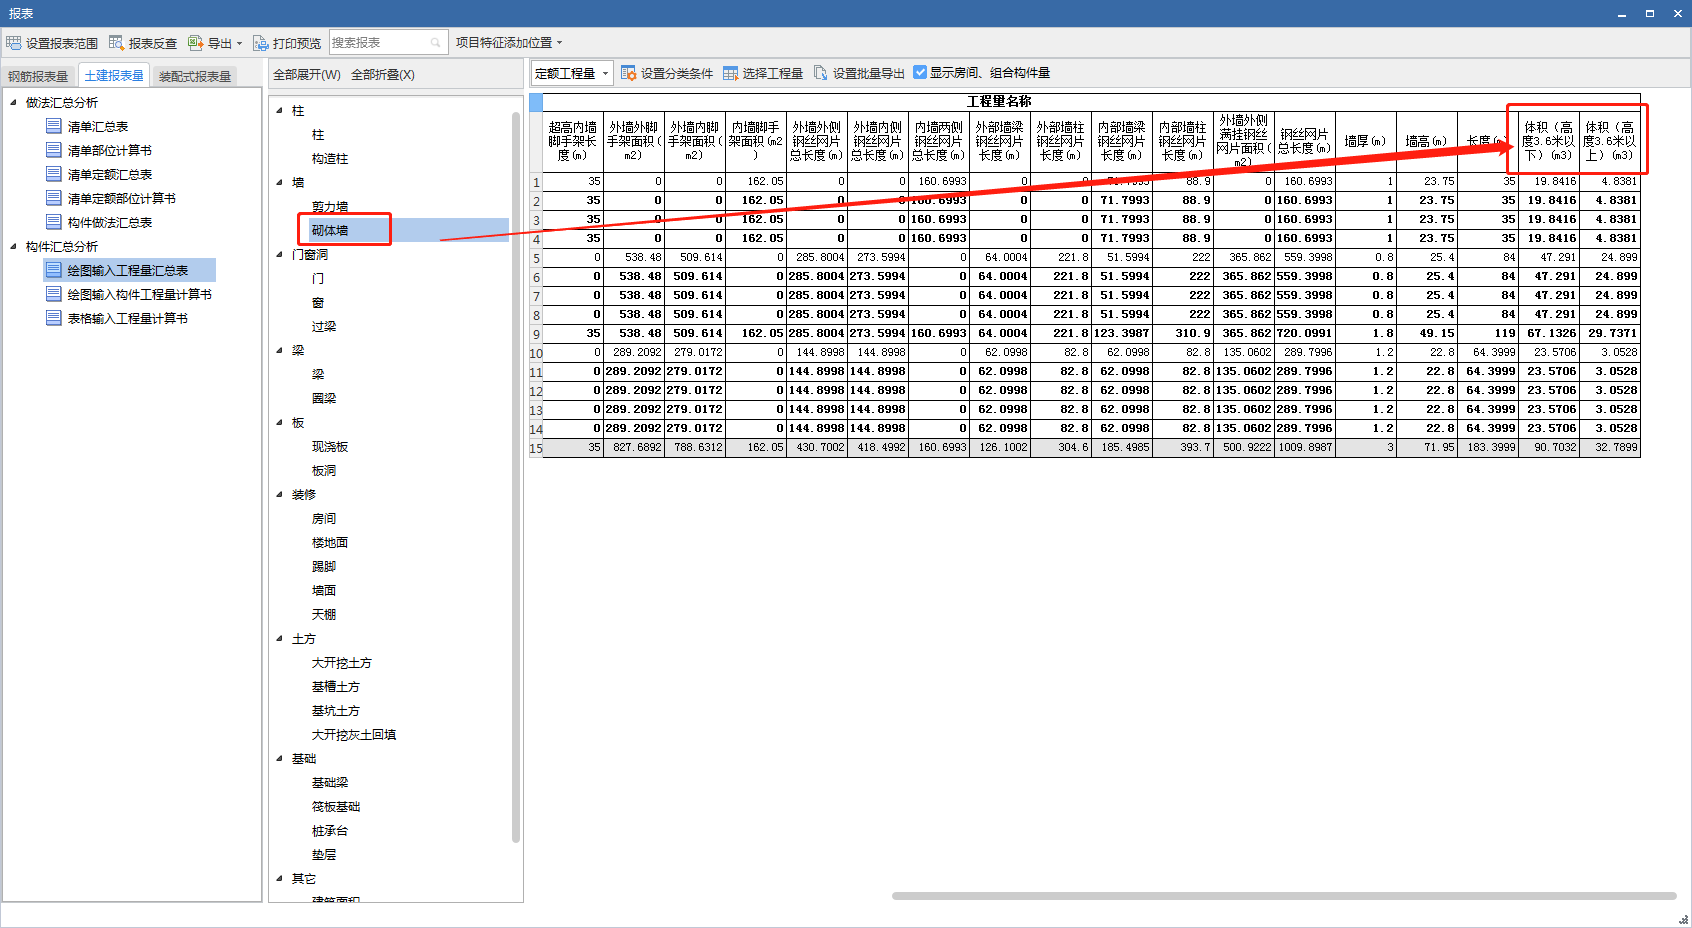Collapse the 土方 category node

coord(280,639)
